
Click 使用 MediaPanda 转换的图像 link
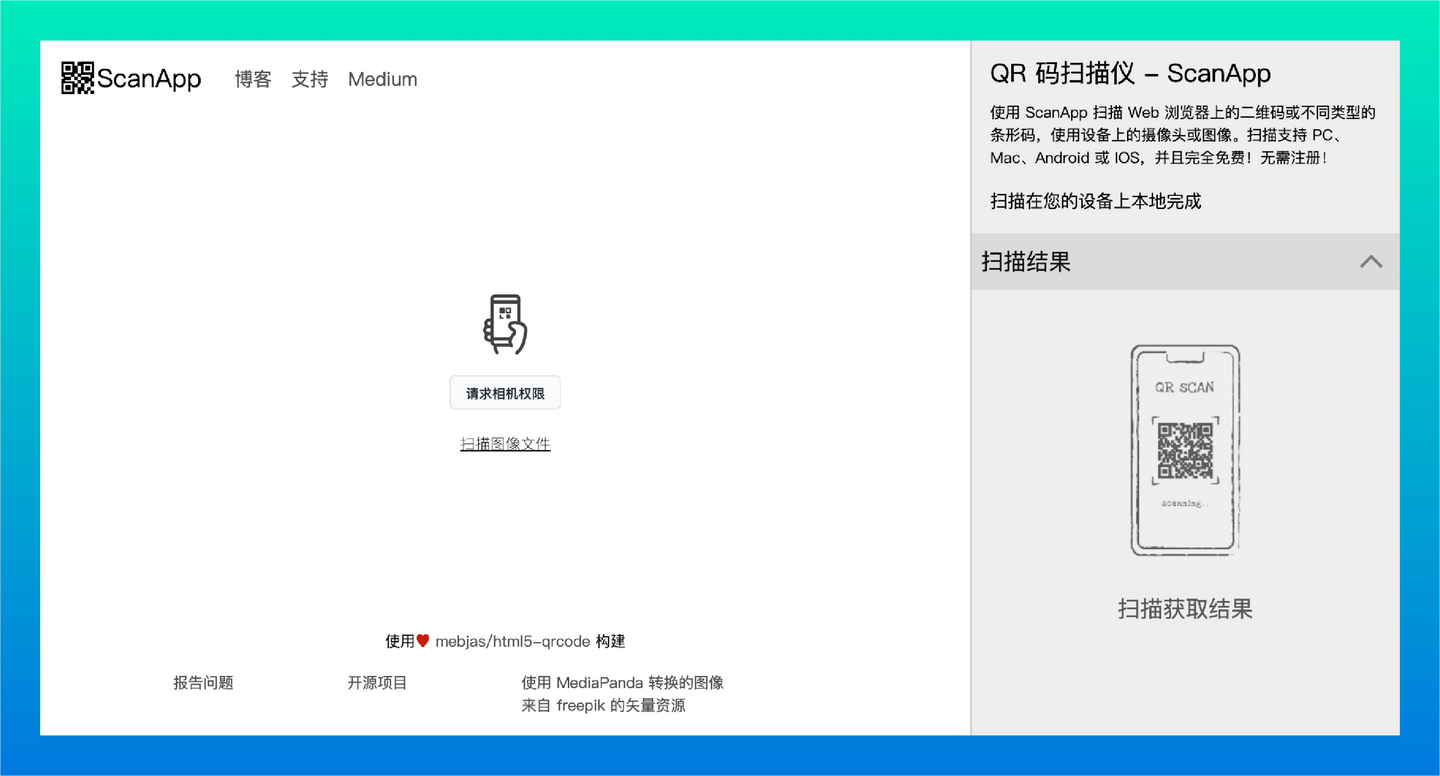[x=622, y=683]
